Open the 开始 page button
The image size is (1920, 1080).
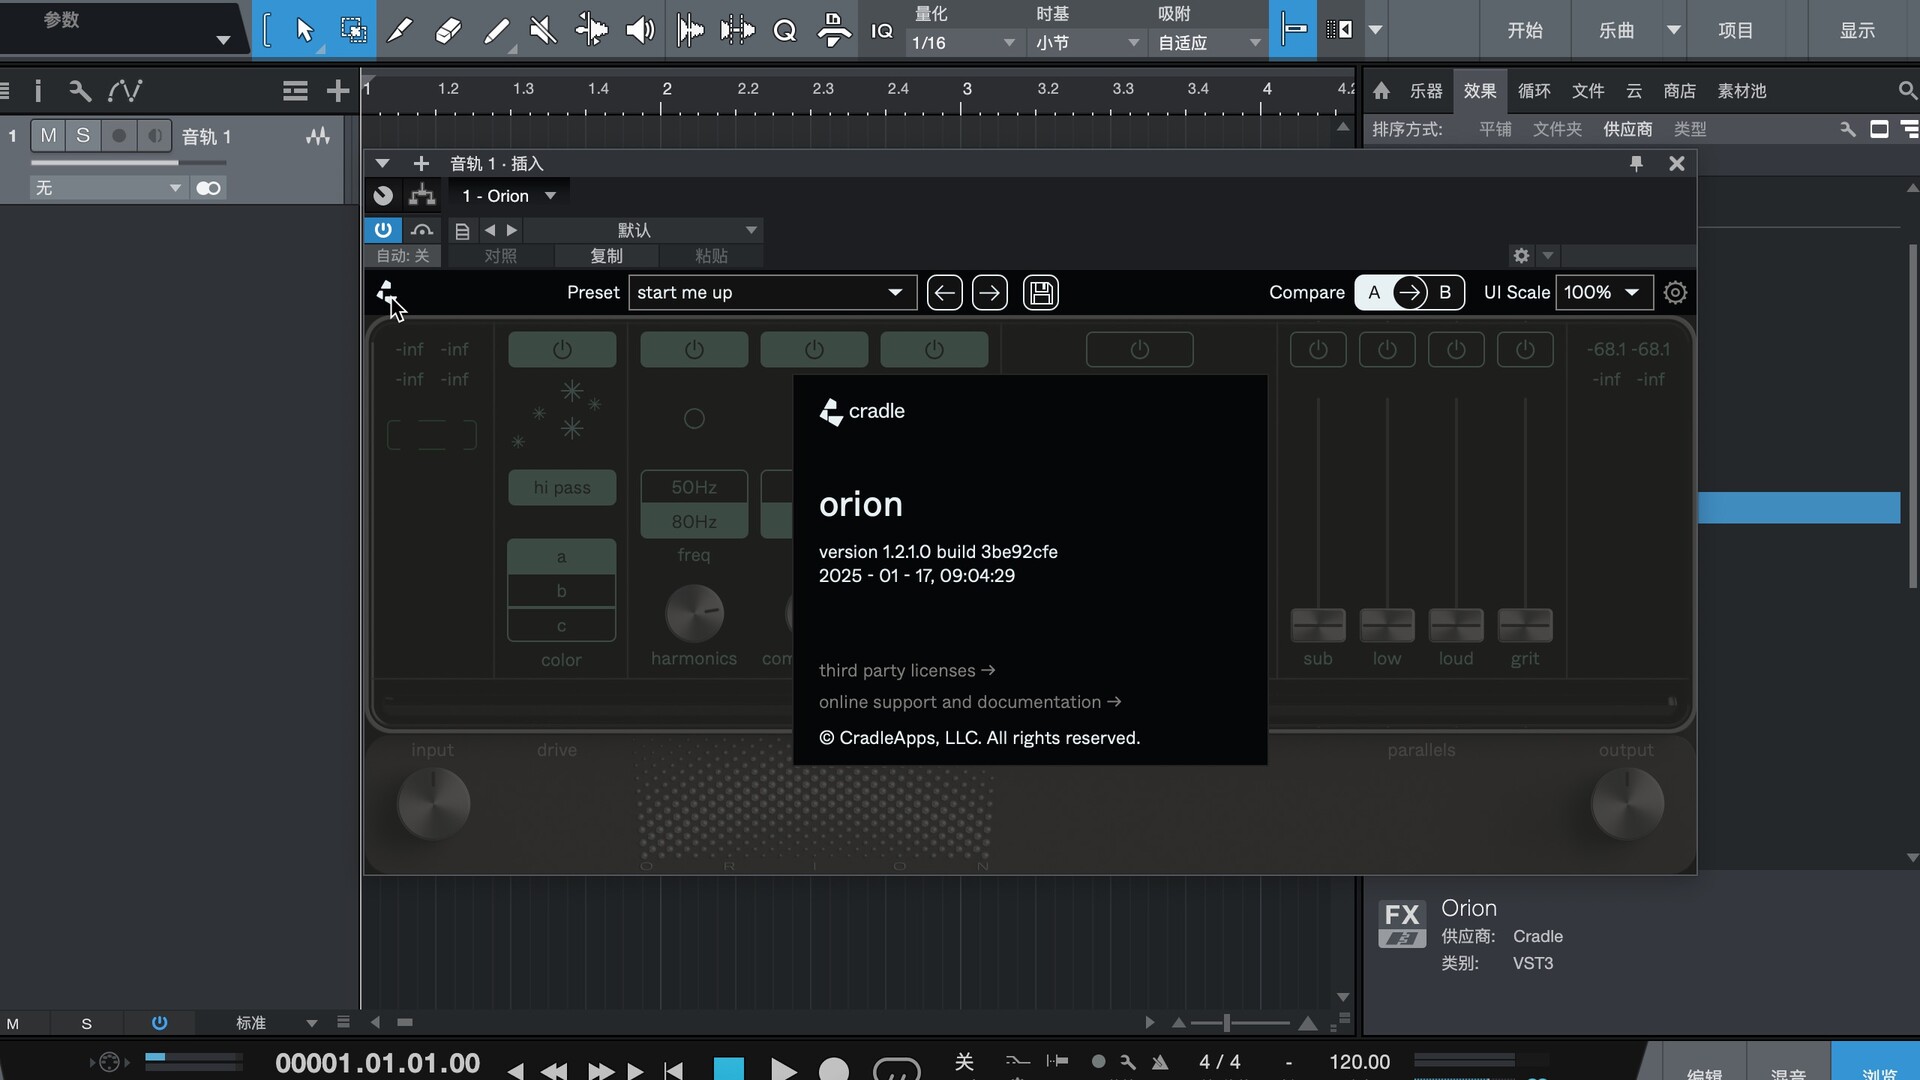tap(1525, 30)
